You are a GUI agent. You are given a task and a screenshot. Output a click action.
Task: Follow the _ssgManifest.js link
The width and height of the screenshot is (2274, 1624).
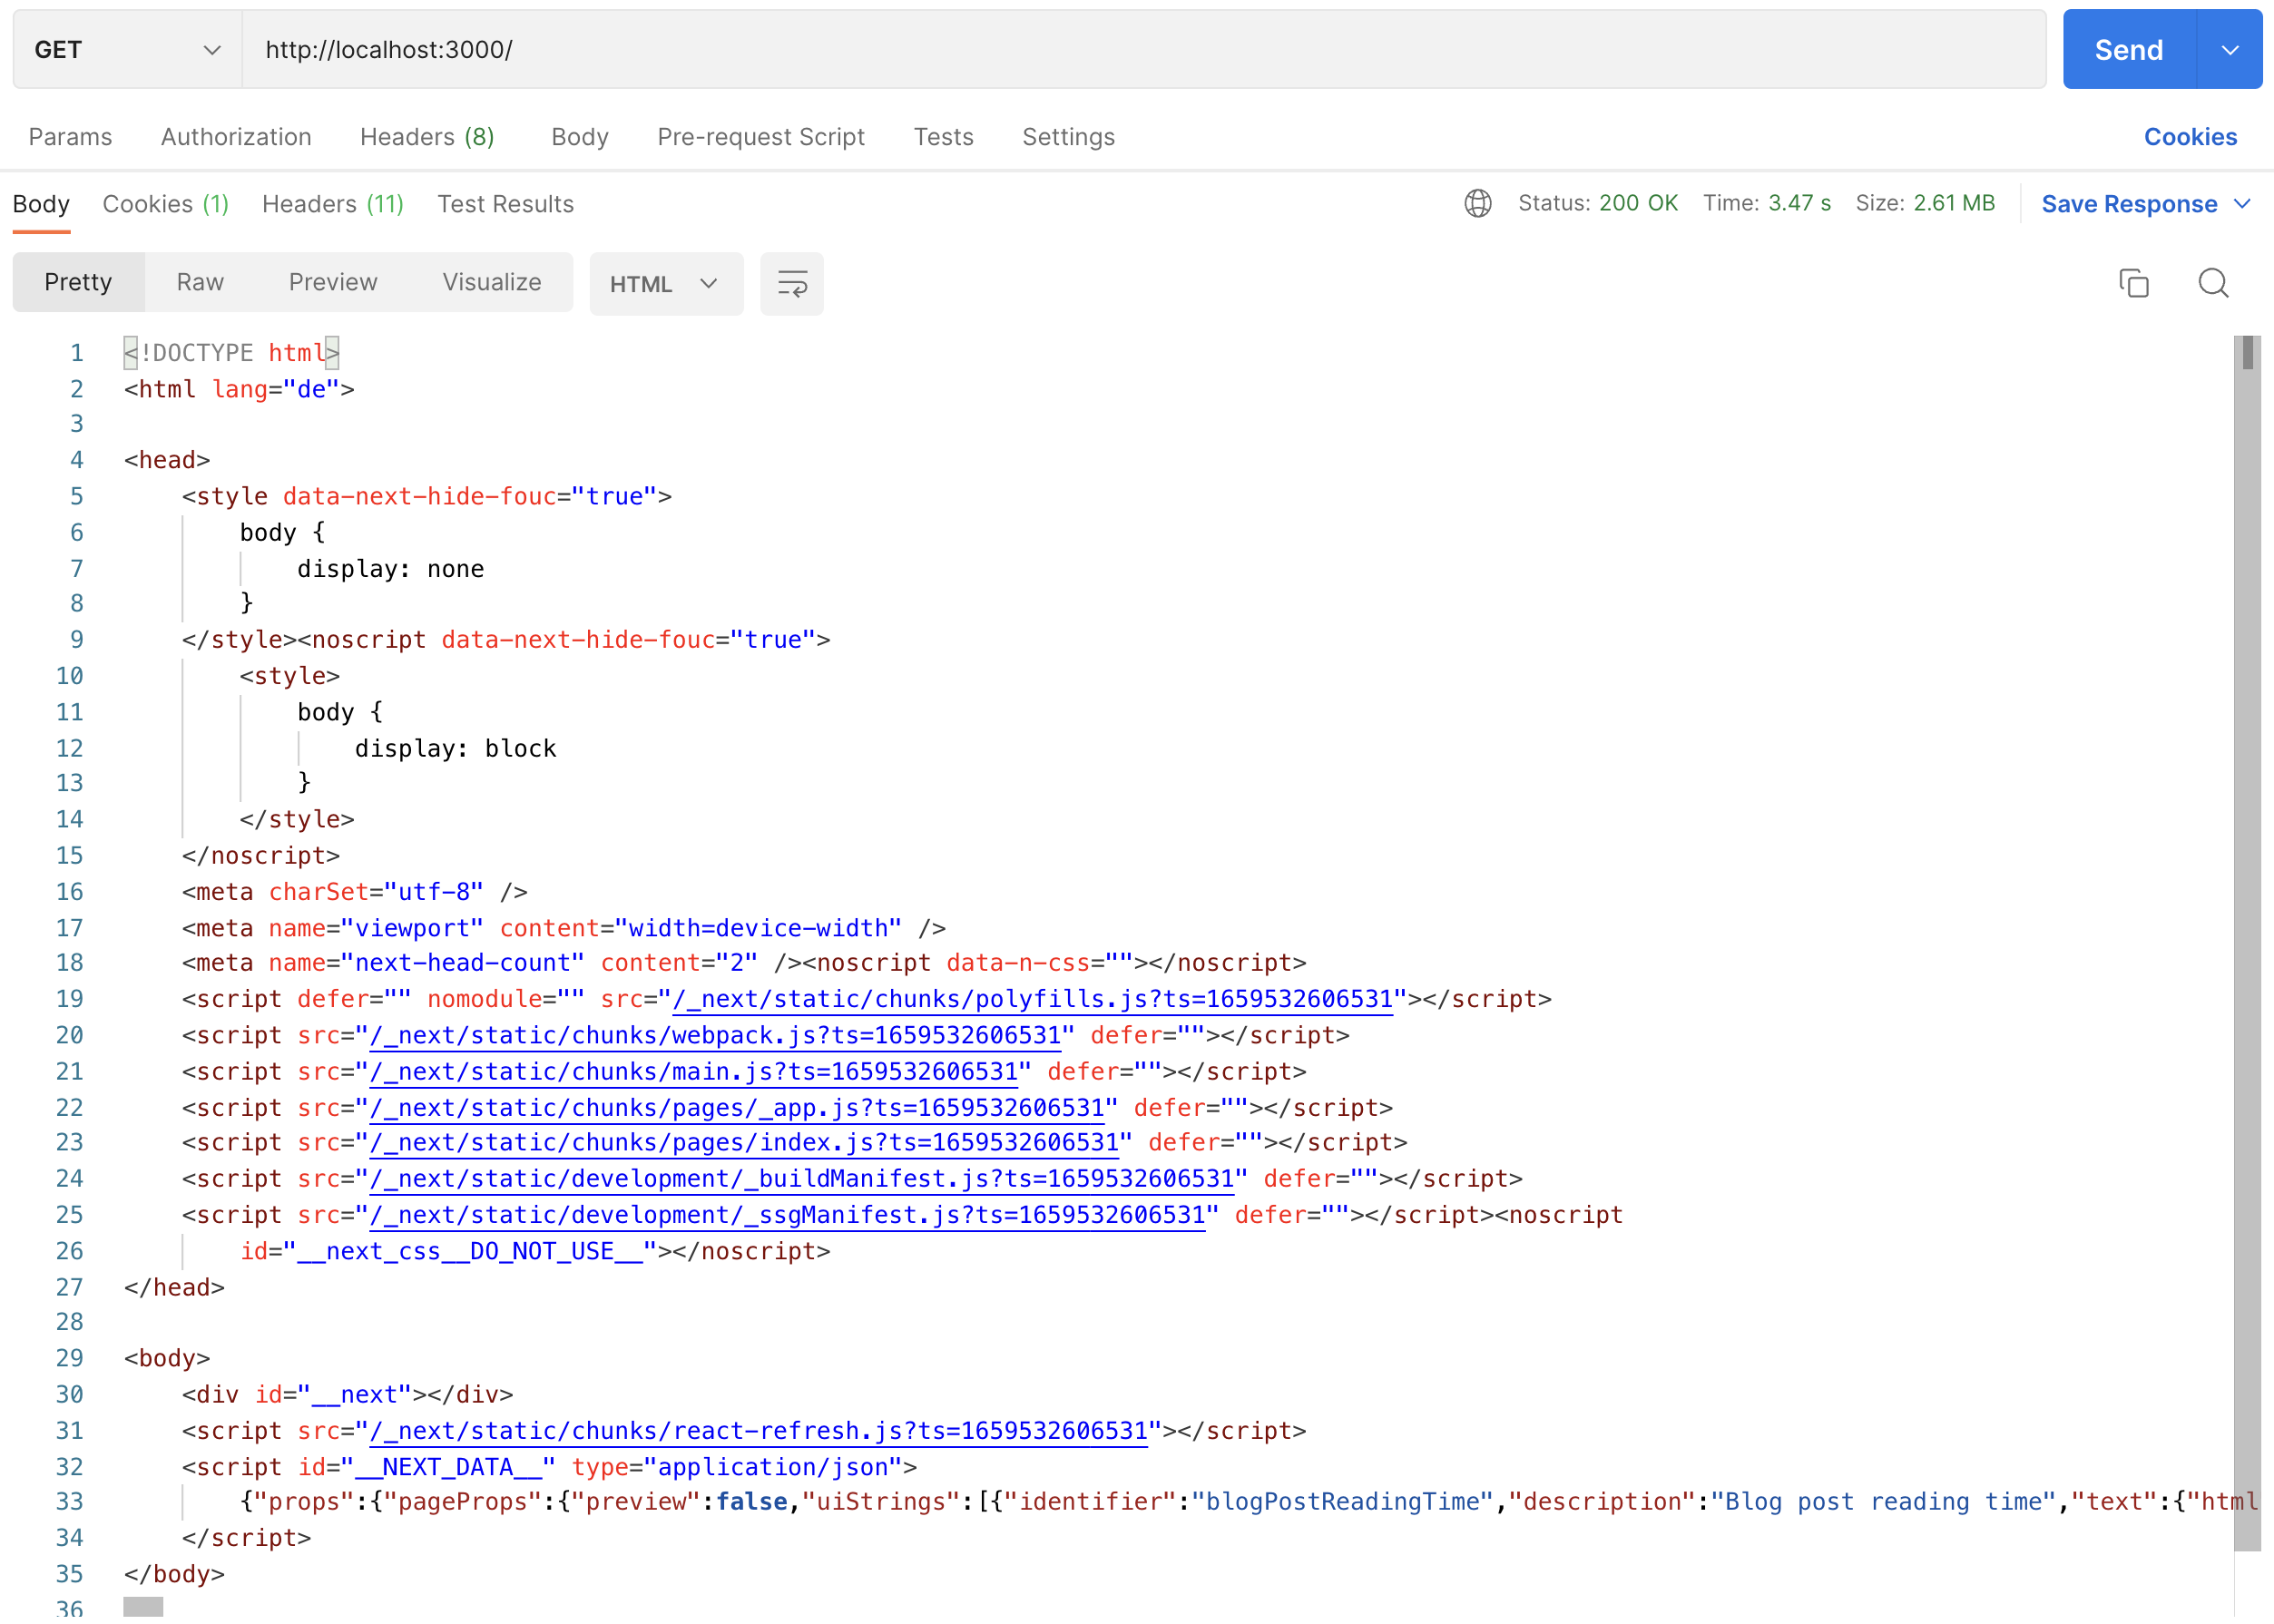click(787, 1215)
